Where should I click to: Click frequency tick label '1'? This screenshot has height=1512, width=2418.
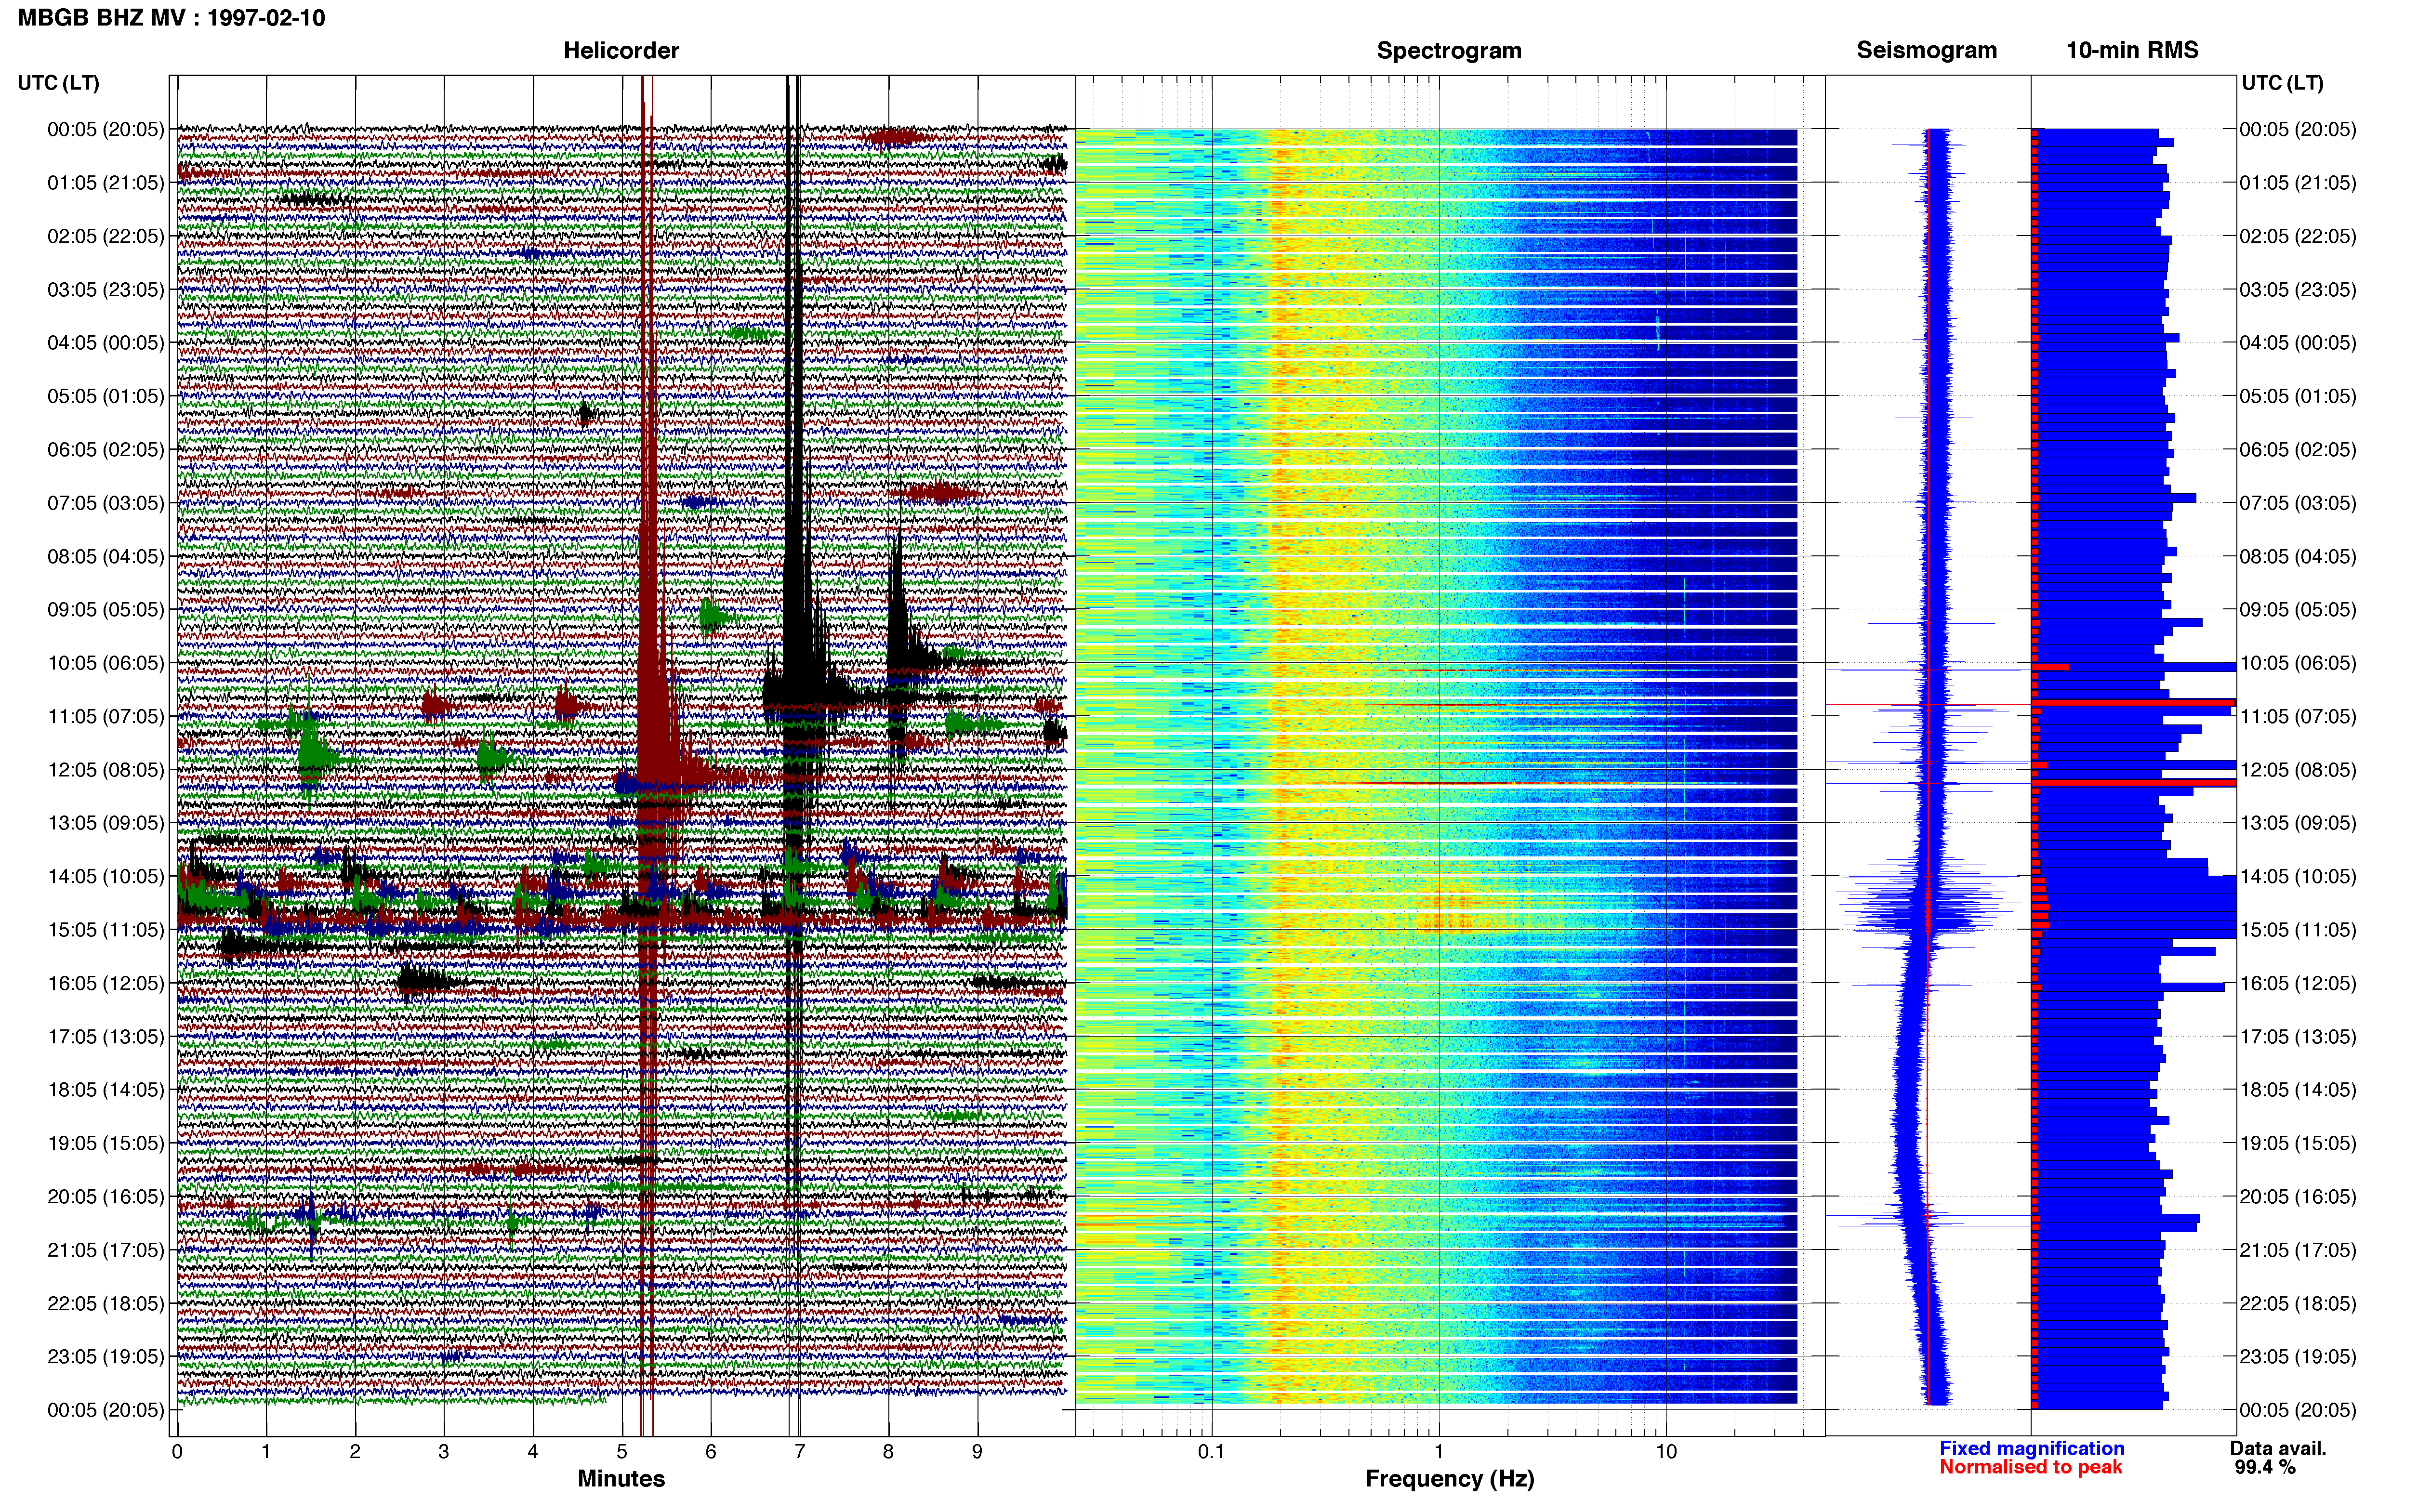(1439, 1452)
